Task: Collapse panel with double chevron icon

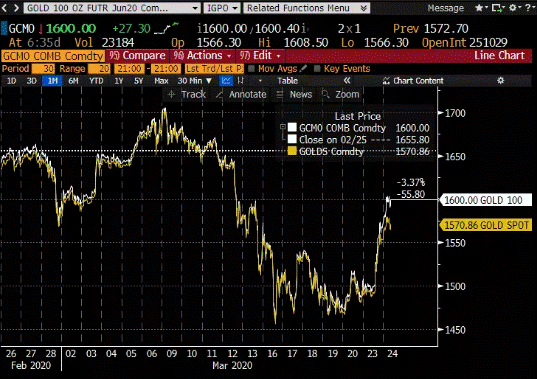Action: [x=347, y=80]
